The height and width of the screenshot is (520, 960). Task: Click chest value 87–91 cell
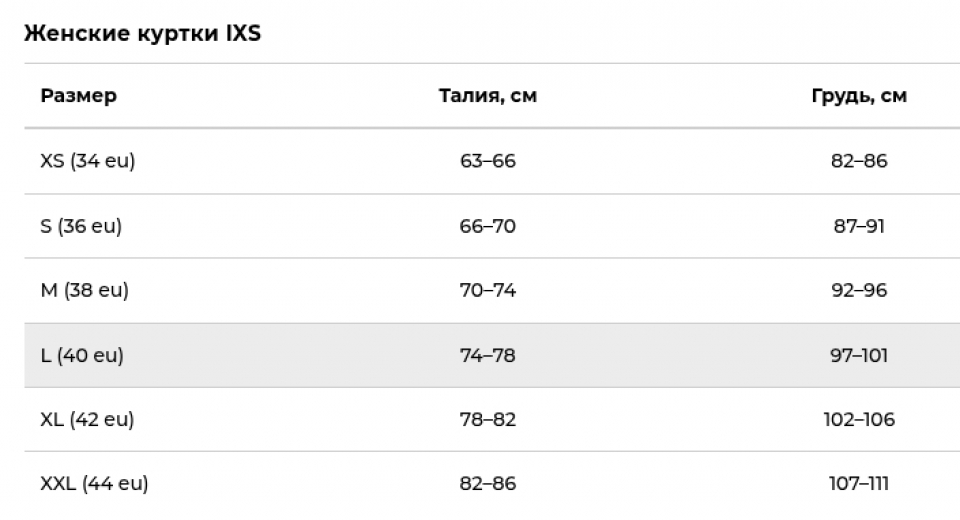[859, 226]
